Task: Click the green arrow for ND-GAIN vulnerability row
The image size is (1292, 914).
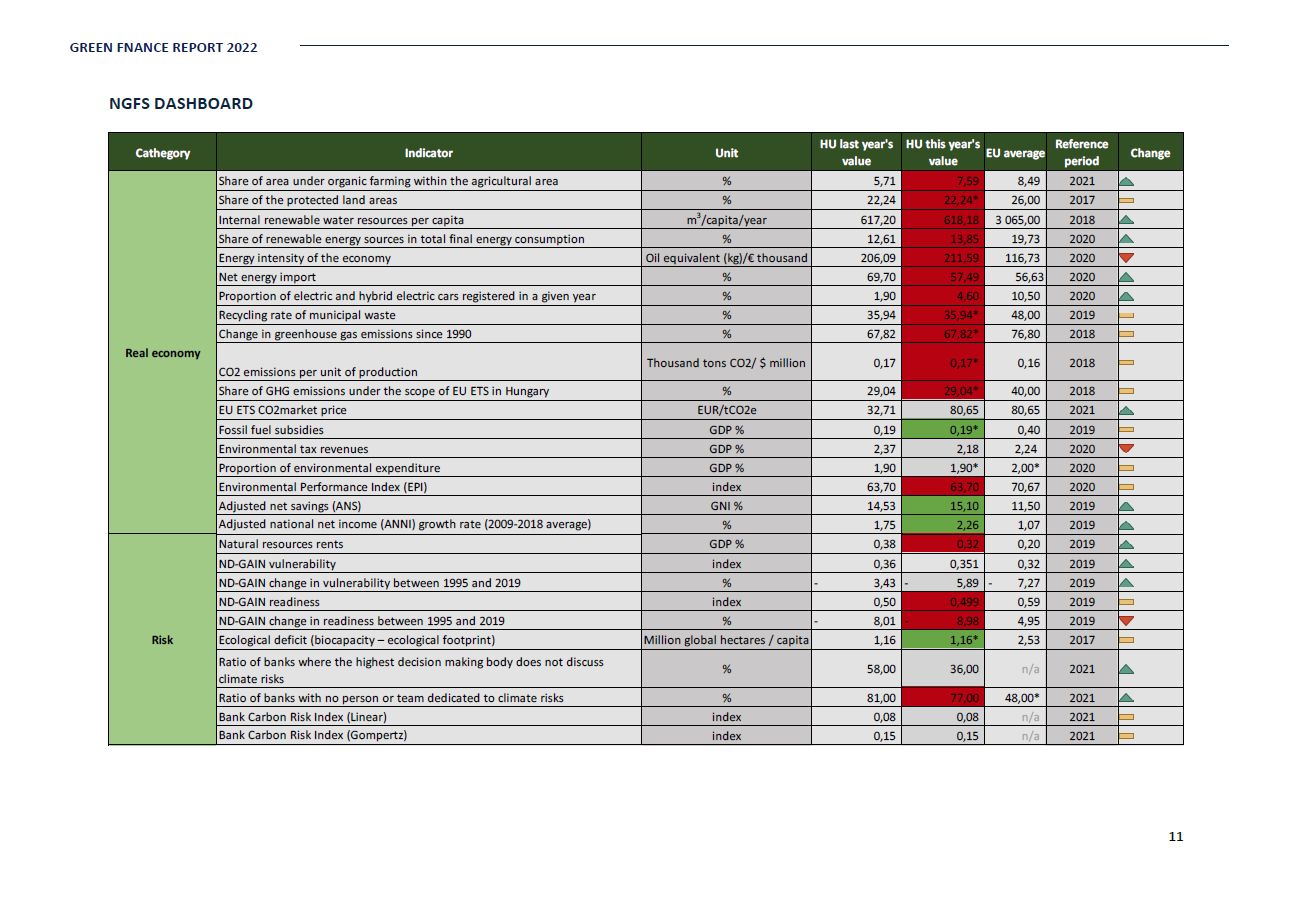Action: click(x=1126, y=563)
